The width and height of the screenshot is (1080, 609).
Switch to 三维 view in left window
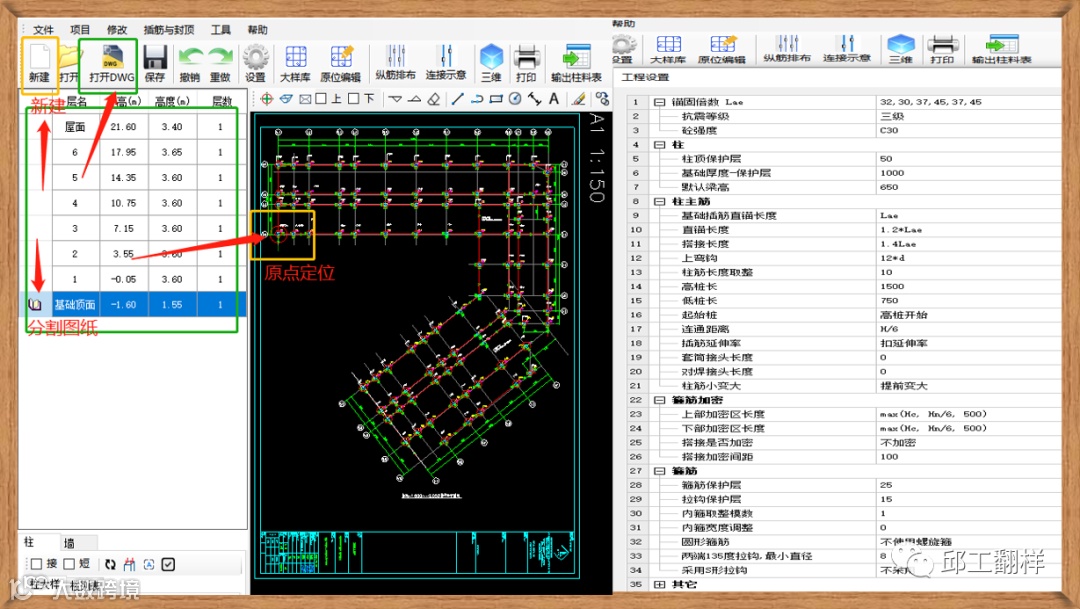coord(491,63)
